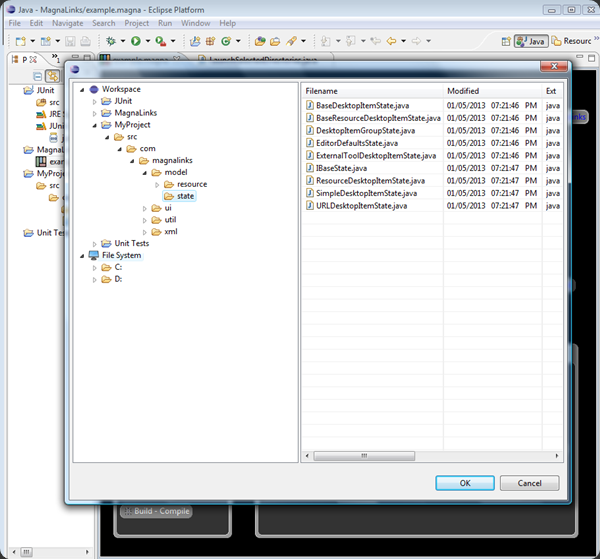Click the Java file icon of IBaseState.java
Screen dimensions: 600x559
click(310, 168)
